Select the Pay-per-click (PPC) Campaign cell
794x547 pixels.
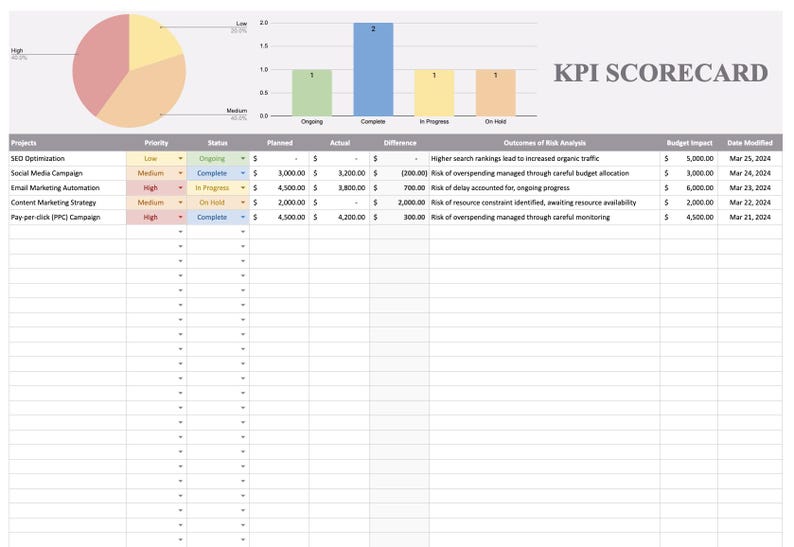[67, 217]
